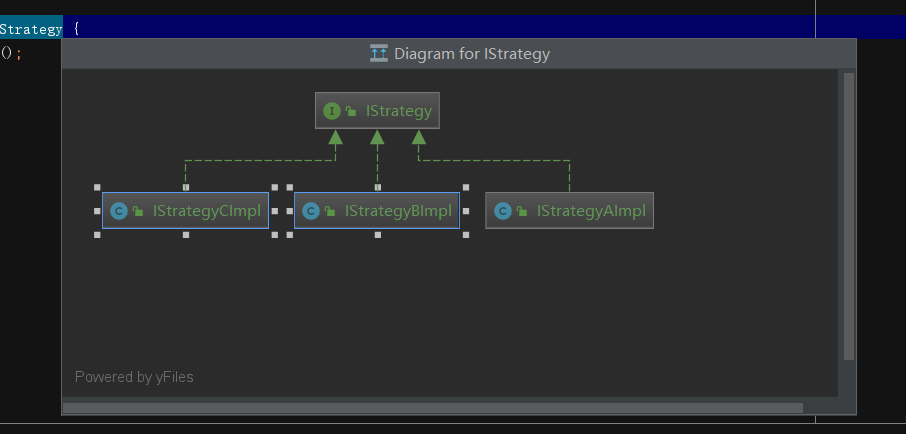Screen dimensions: 906x434
Task: Click the diagram's horizontal scrollbar
Action: coord(432,408)
